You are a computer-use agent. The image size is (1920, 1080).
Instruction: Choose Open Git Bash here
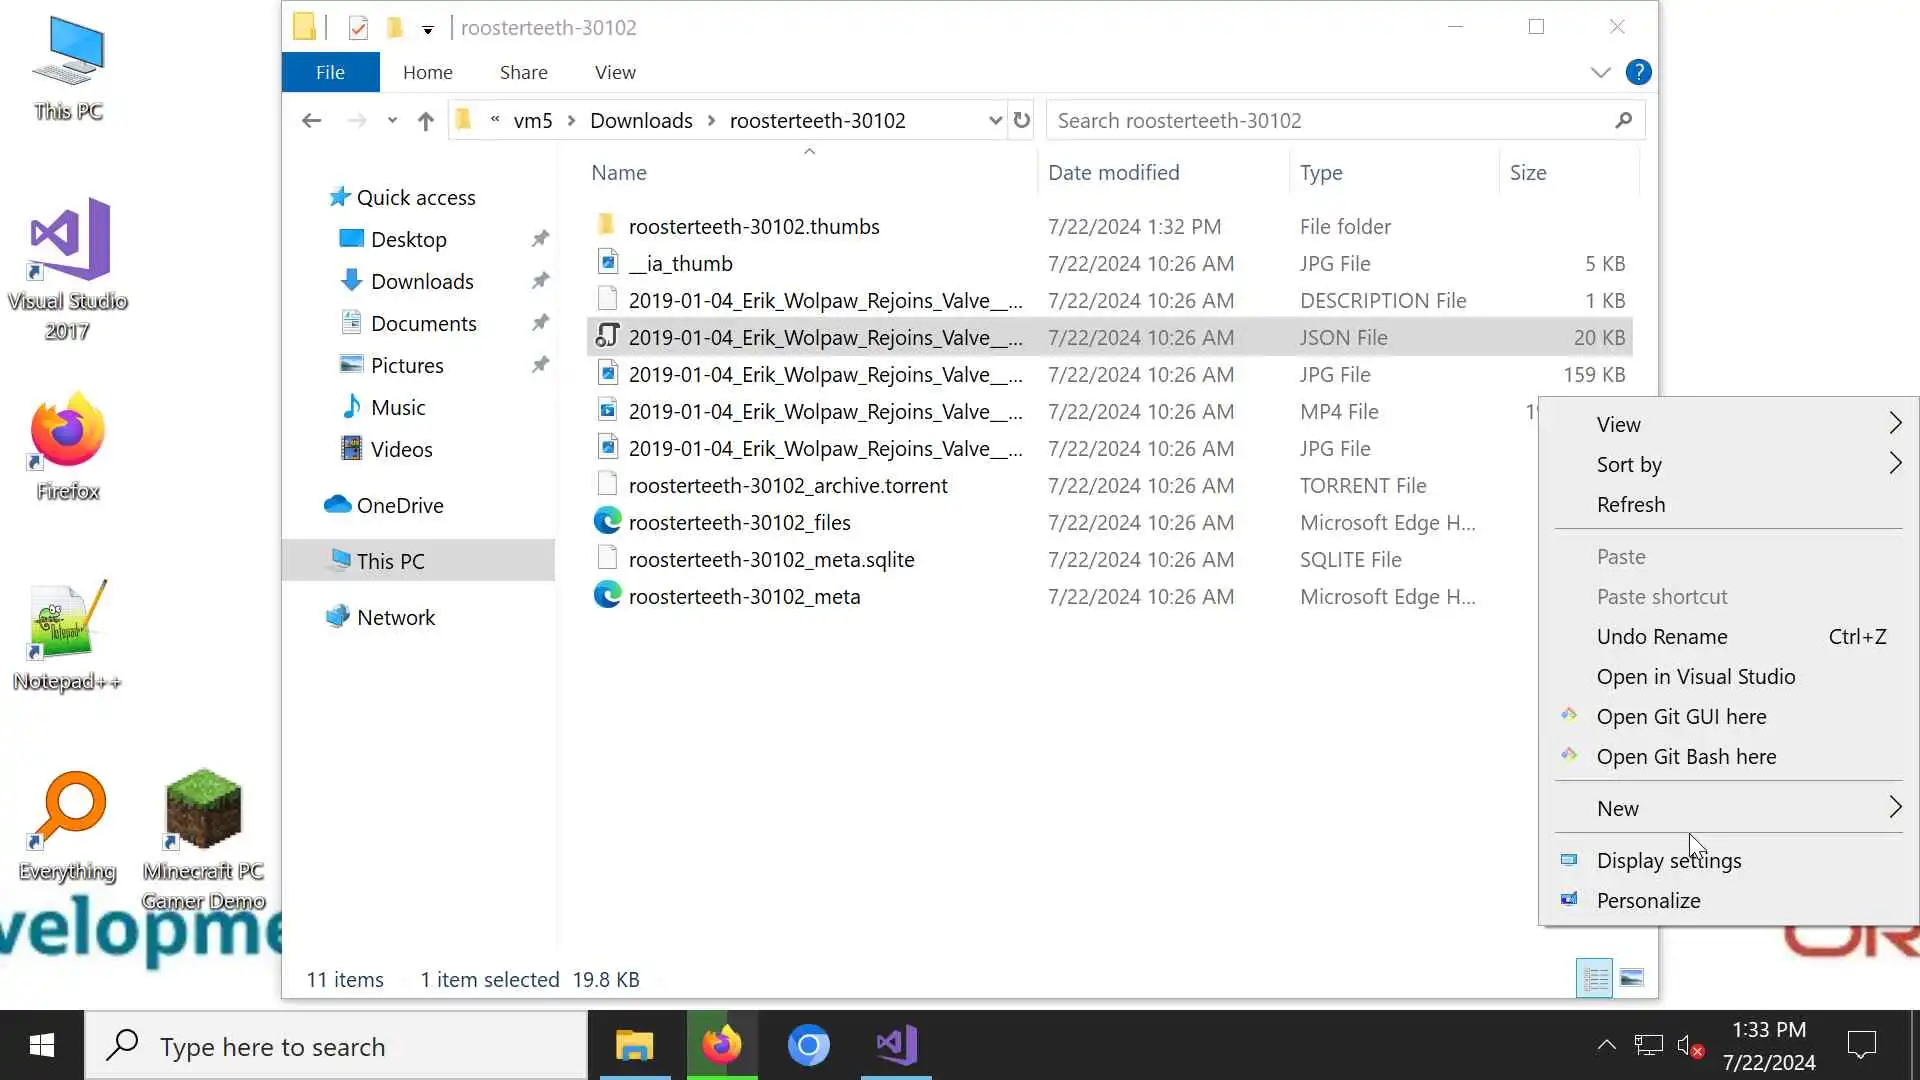(1686, 757)
